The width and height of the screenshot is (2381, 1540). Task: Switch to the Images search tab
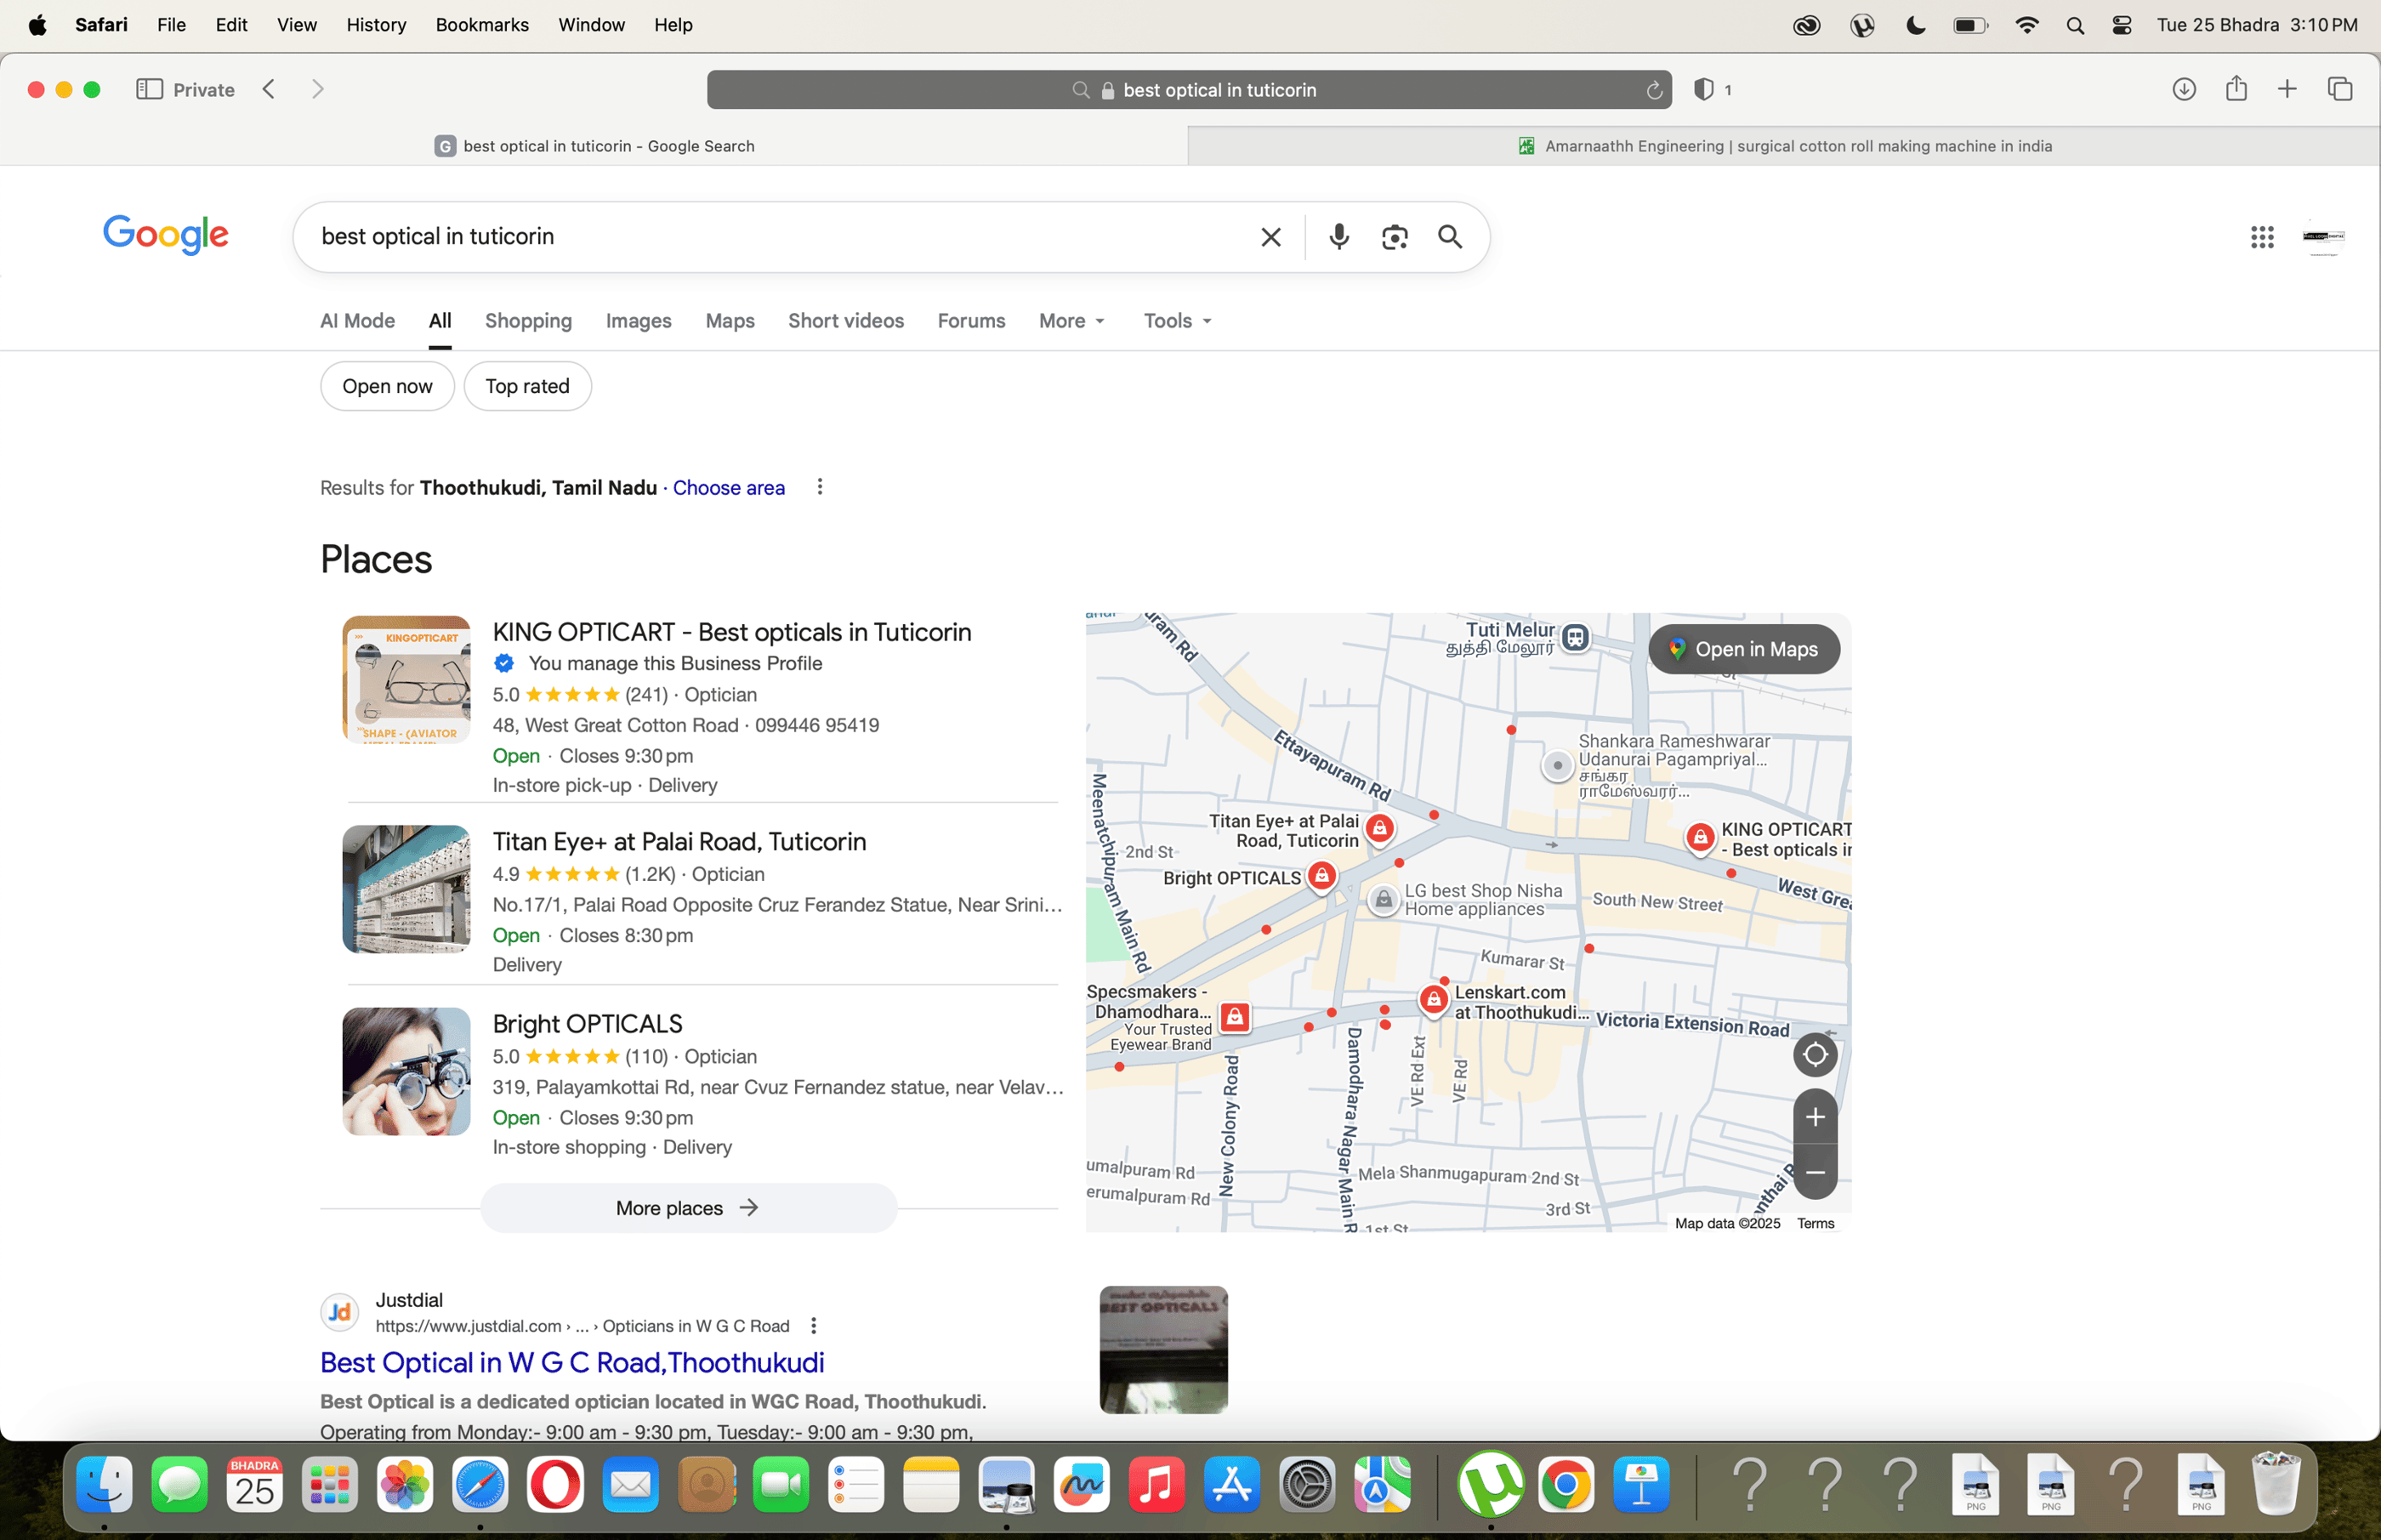pos(638,321)
